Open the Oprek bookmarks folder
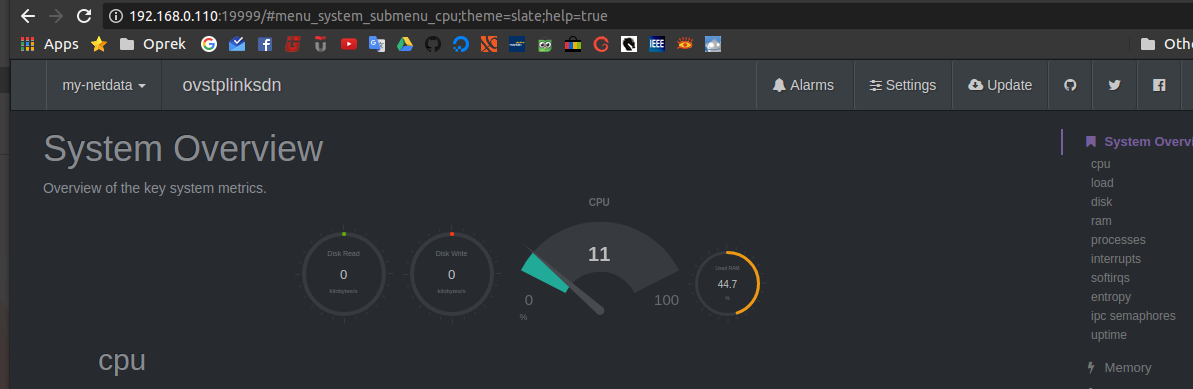This screenshot has width=1193, height=389. [152, 44]
